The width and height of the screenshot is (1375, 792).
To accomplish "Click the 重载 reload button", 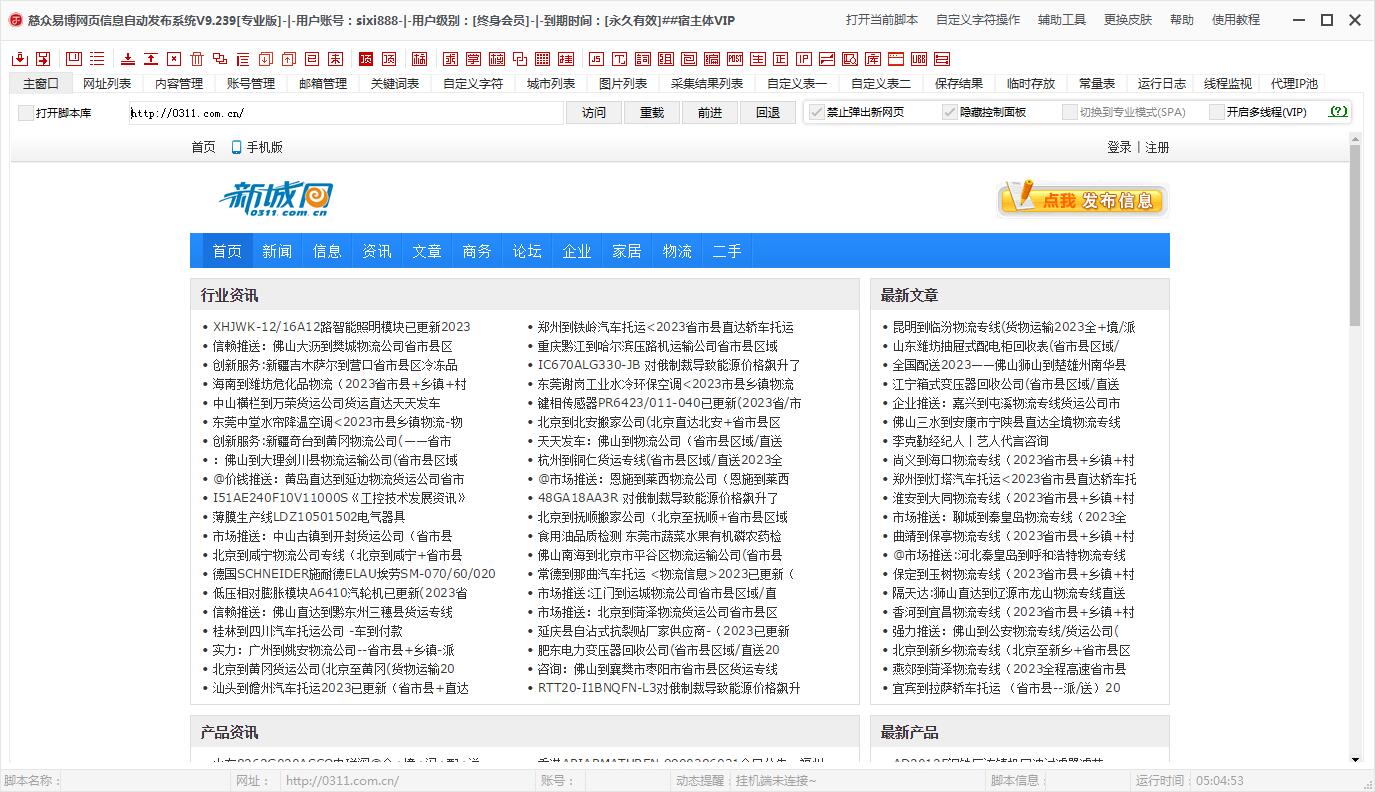I will [652, 113].
